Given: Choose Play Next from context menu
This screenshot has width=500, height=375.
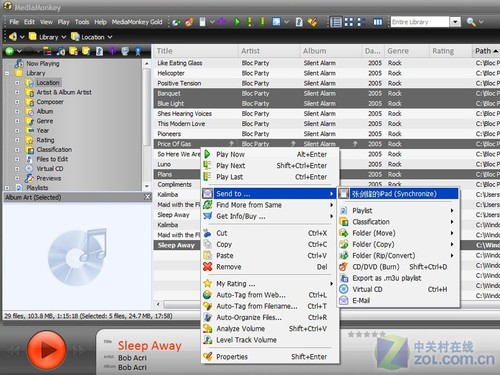Looking at the screenshot, I should click(x=270, y=165).
